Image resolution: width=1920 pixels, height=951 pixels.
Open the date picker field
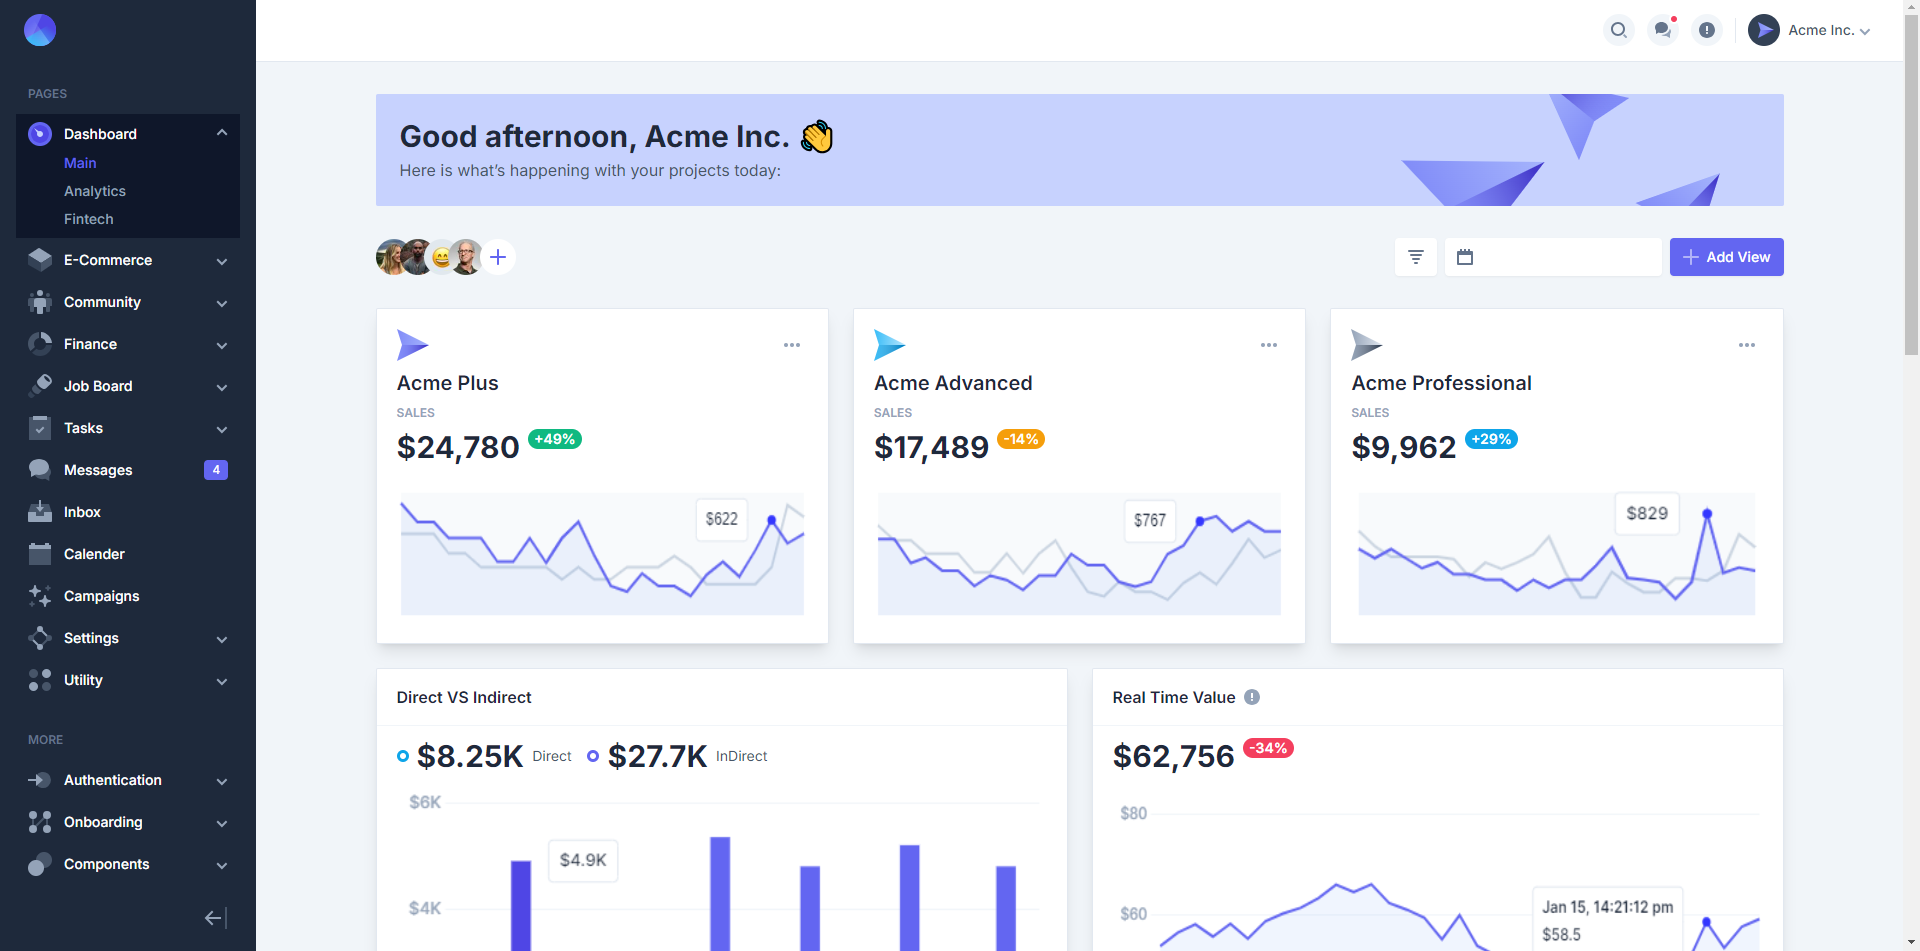click(1553, 257)
